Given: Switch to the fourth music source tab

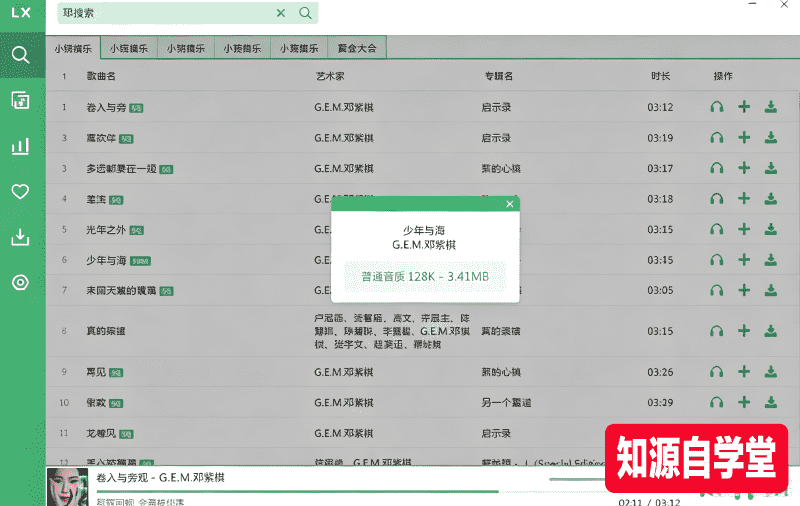Looking at the screenshot, I should point(242,48).
